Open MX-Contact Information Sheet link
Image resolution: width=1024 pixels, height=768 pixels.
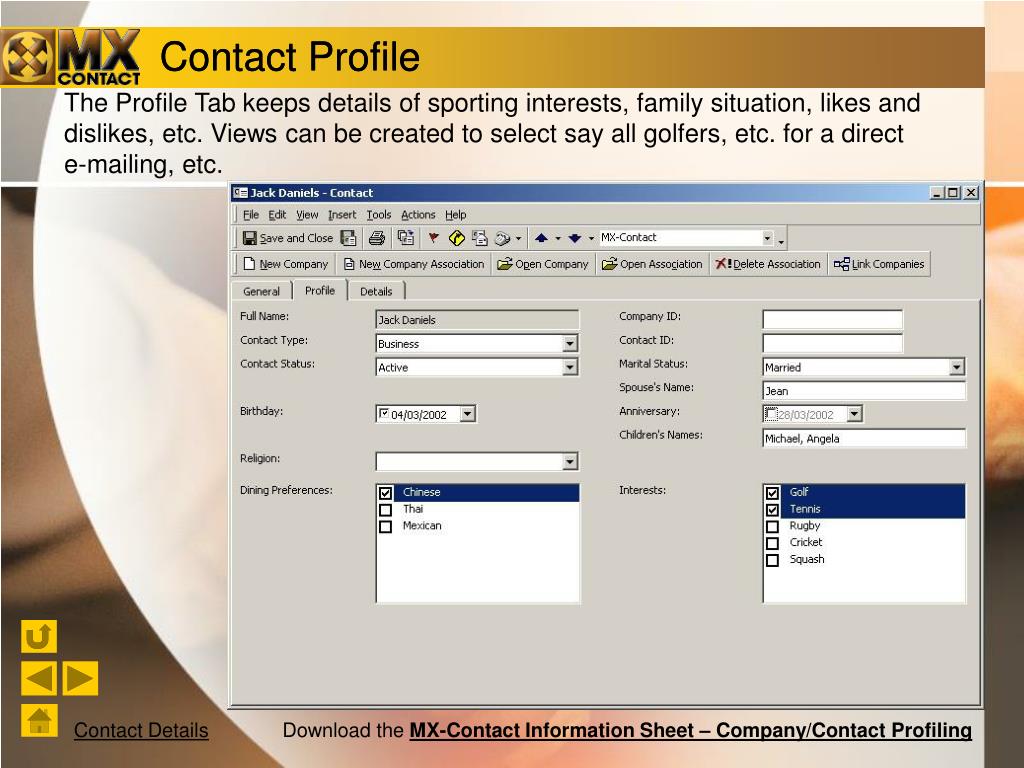click(x=690, y=730)
